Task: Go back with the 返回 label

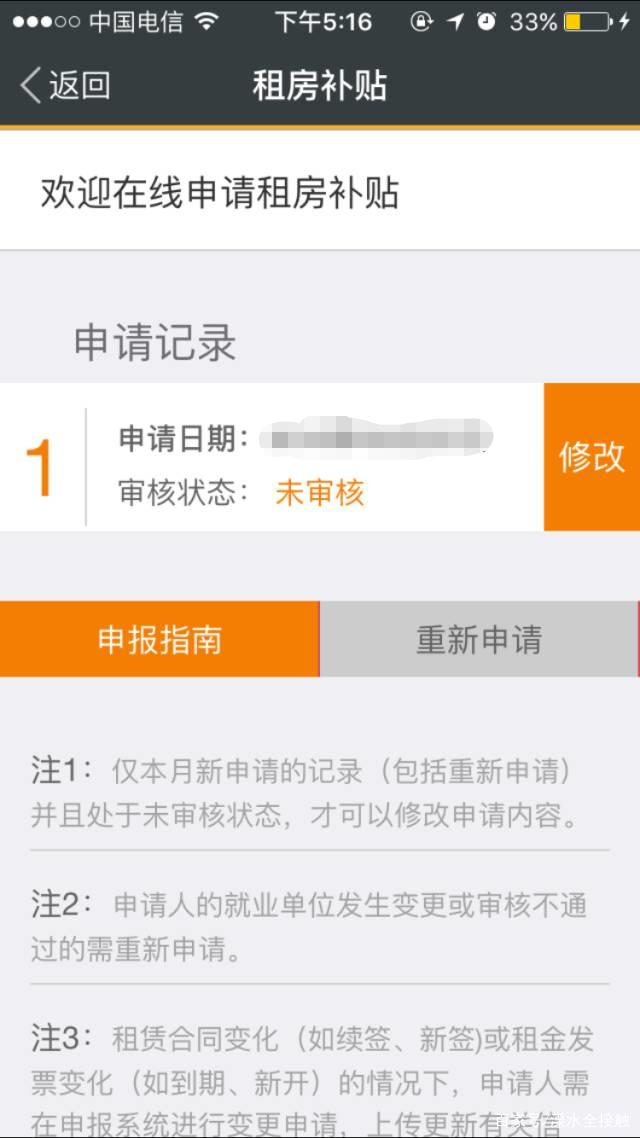Action: pyautogui.click(x=80, y=86)
